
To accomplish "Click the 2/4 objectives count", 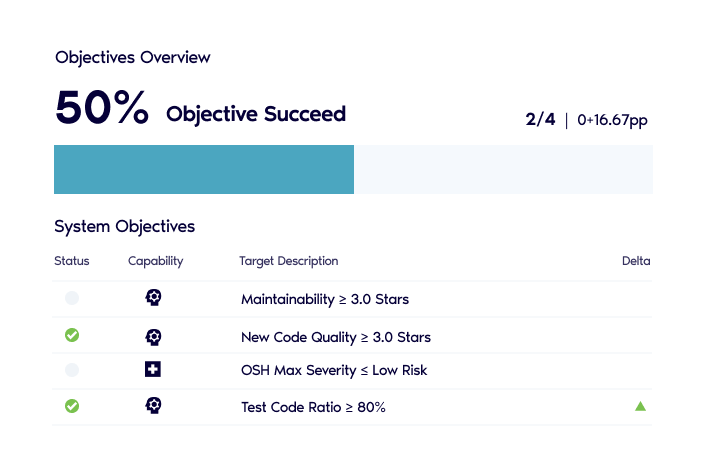I will 540,120.
